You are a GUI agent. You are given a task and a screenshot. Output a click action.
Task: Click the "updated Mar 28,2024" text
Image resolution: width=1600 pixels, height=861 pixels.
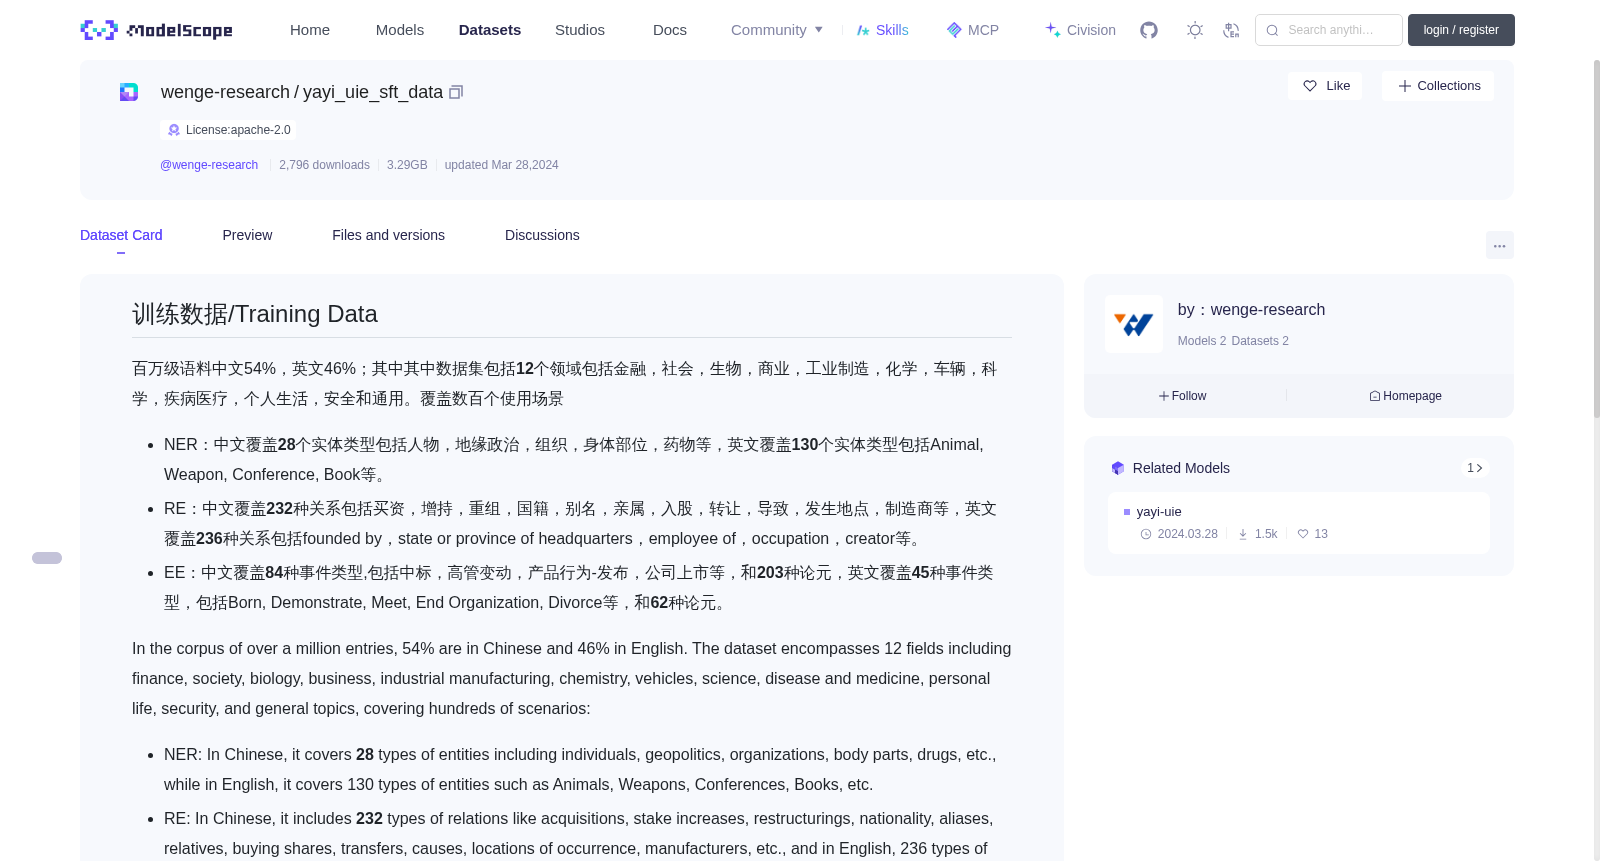[502, 165]
